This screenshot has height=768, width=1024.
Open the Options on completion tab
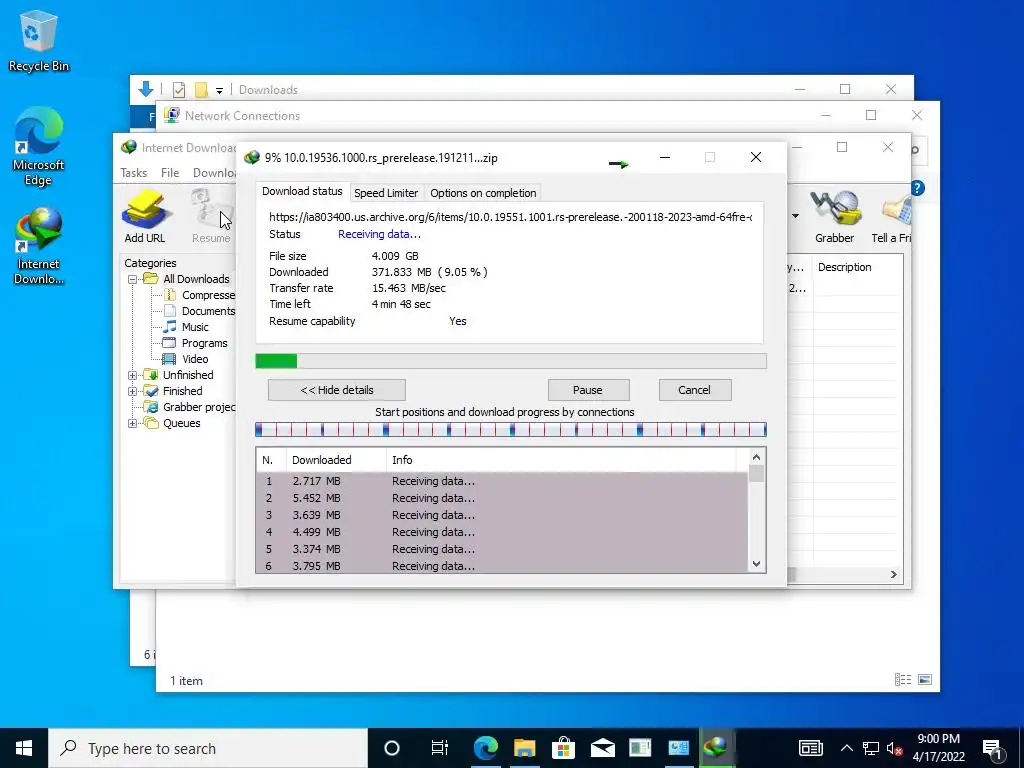click(483, 193)
